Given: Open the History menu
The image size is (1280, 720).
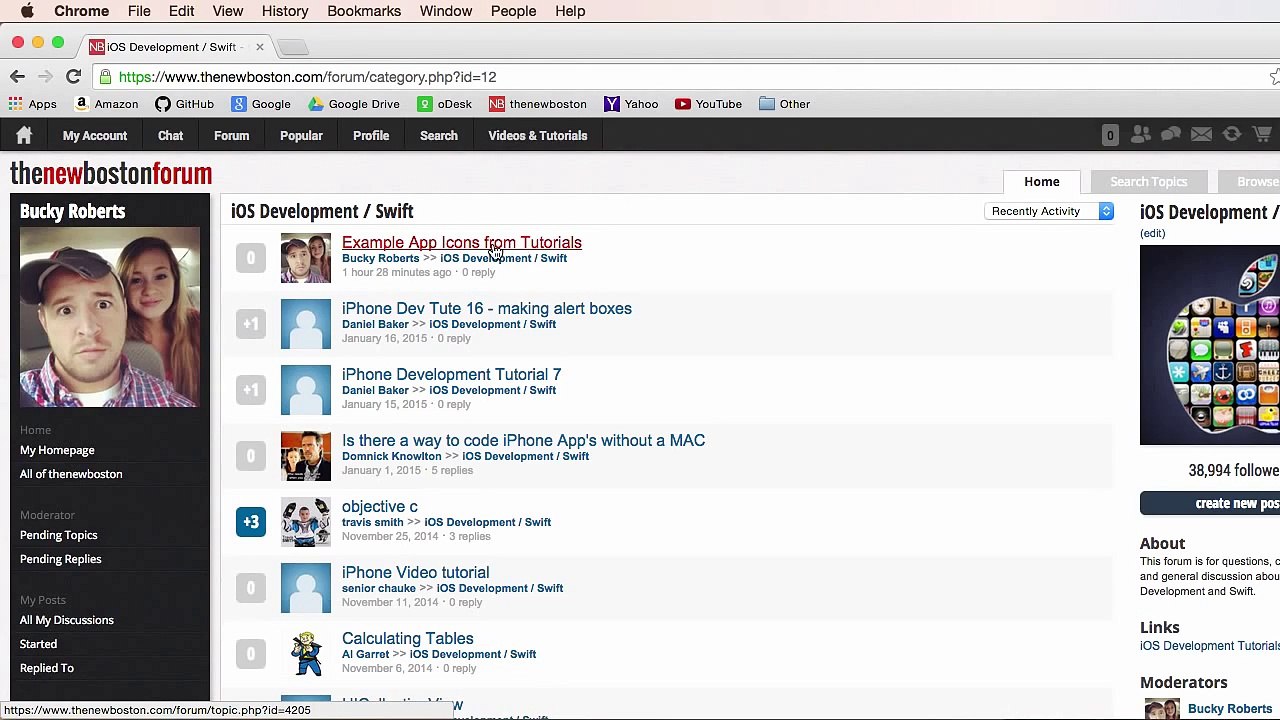Looking at the screenshot, I should tap(285, 11).
